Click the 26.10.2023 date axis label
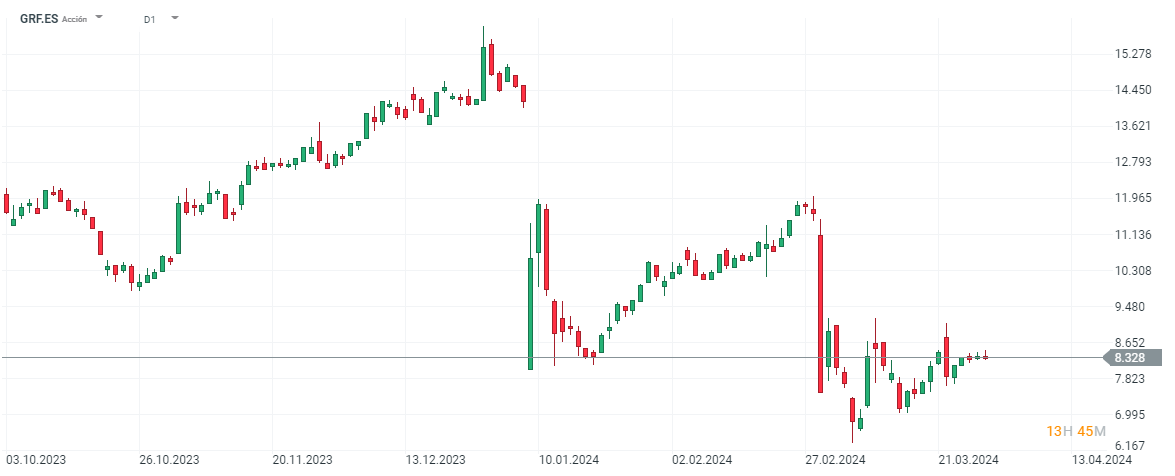Image resolution: width=1175 pixels, height=476 pixels. 169,460
